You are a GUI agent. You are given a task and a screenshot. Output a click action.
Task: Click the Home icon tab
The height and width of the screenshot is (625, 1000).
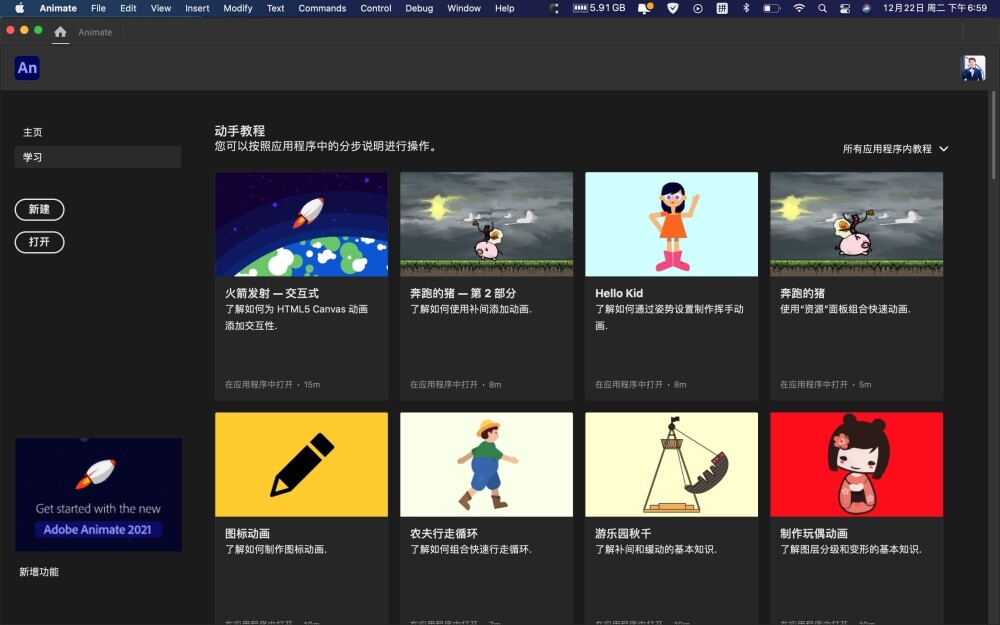click(60, 32)
